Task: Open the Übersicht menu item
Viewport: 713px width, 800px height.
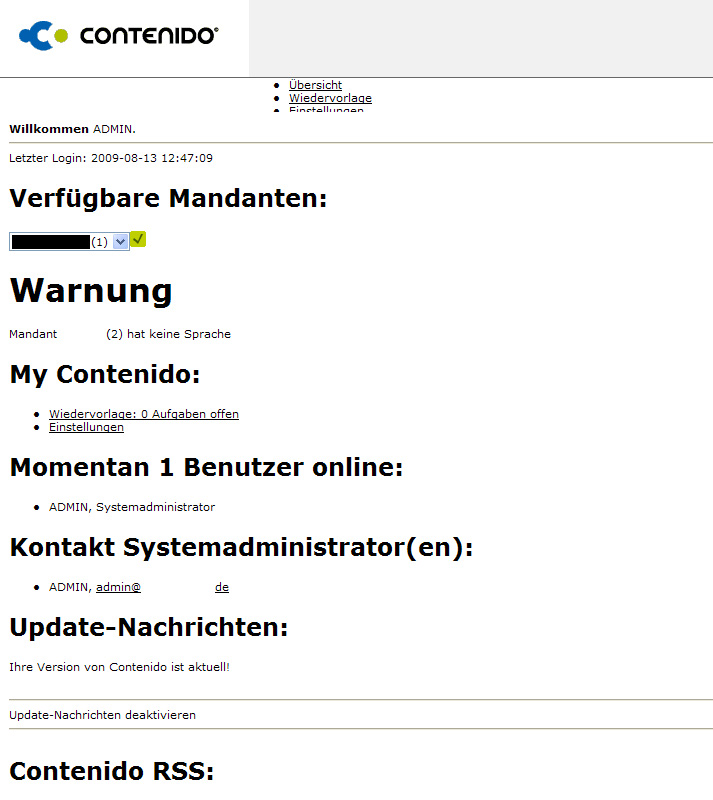Action: click(x=315, y=85)
